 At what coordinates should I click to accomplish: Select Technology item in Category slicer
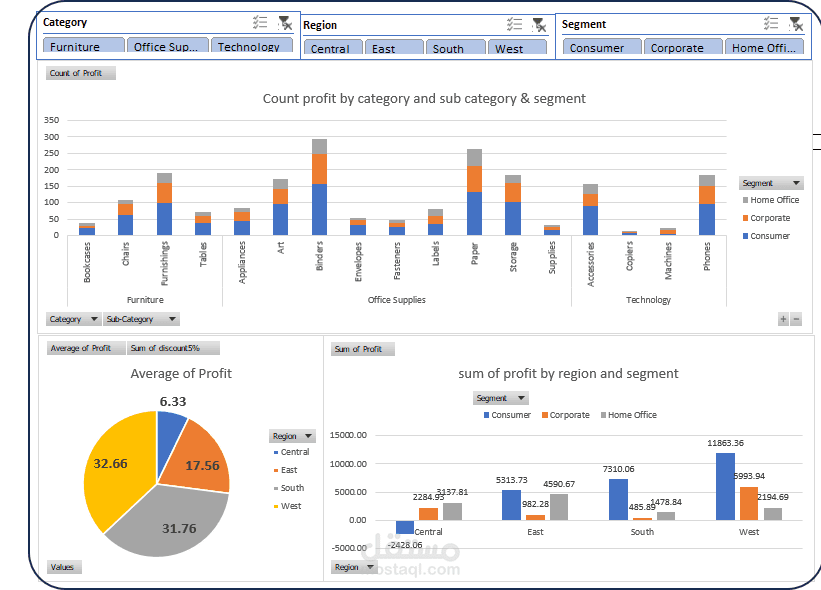[x=252, y=45]
